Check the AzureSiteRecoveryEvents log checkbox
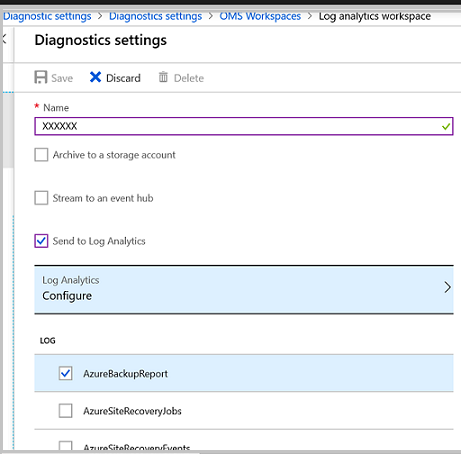 click(x=65, y=446)
